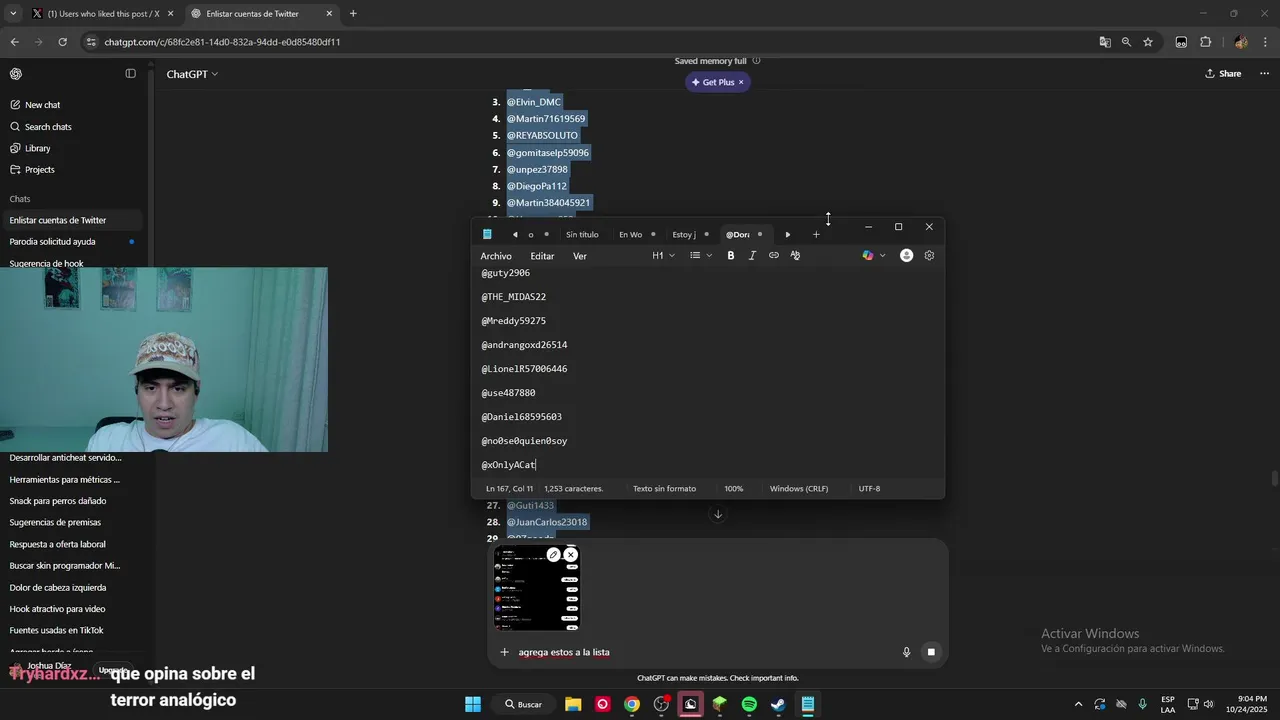
Task: Open the Editar menu
Action: (542, 256)
